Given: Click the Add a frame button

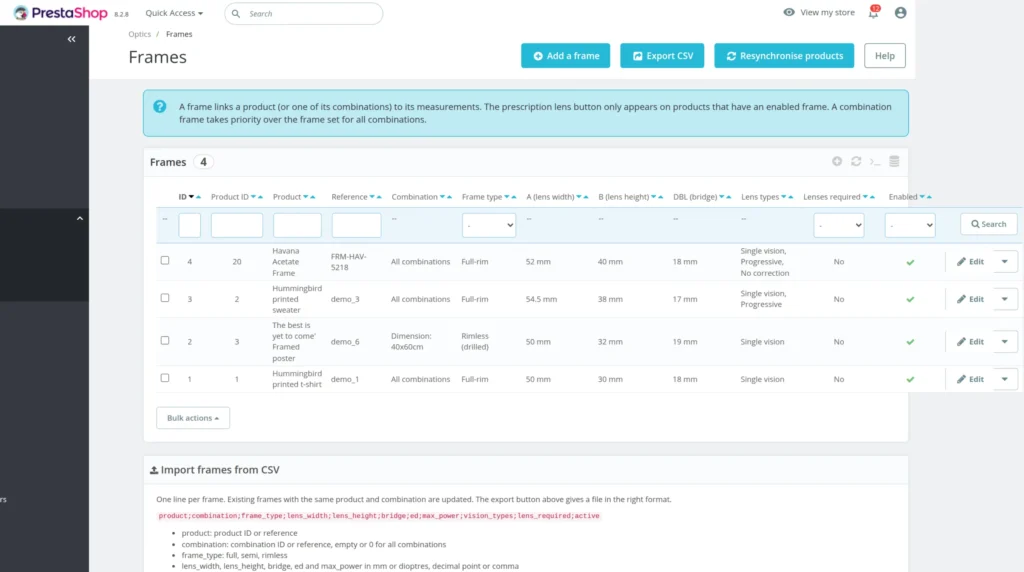Looking at the screenshot, I should pyautogui.click(x=566, y=56).
